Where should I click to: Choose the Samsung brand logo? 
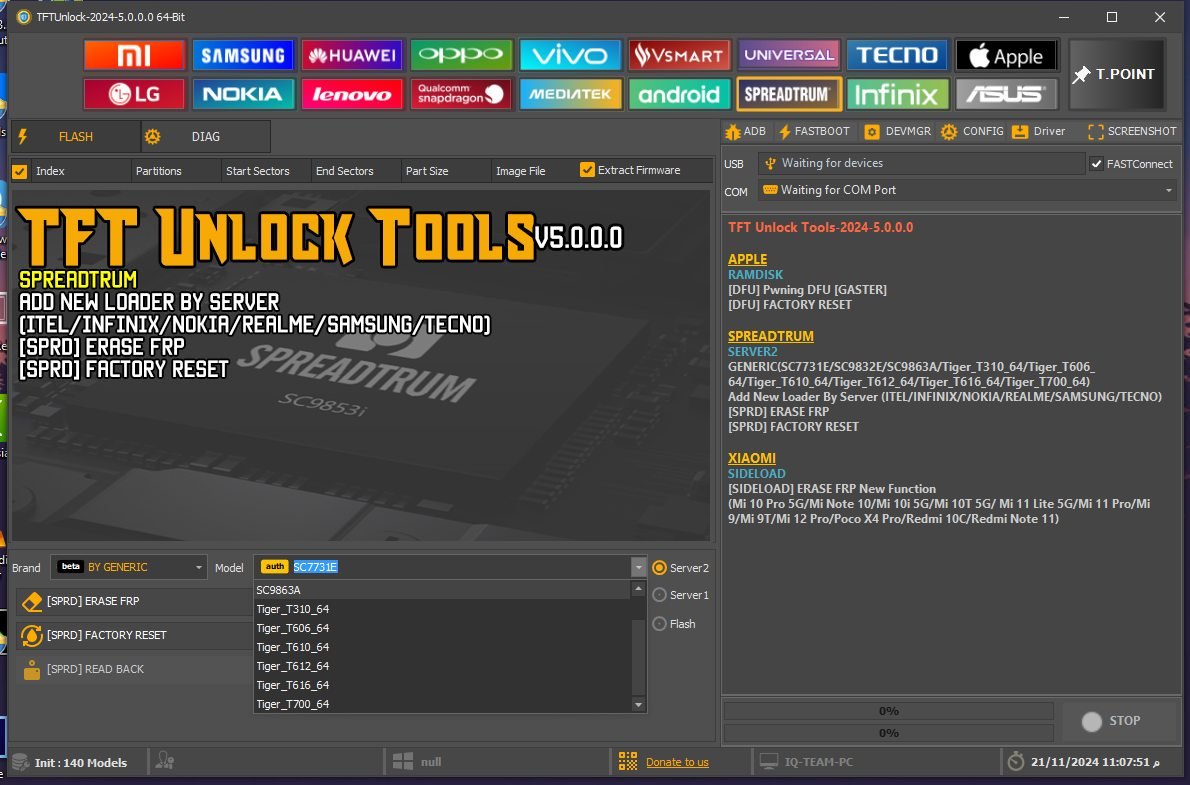click(243, 55)
